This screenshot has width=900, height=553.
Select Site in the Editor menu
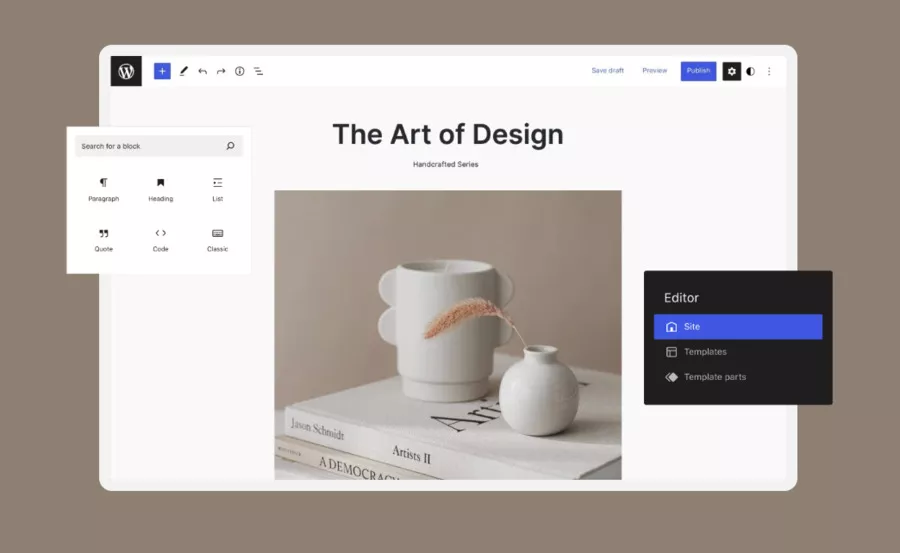click(x=738, y=327)
